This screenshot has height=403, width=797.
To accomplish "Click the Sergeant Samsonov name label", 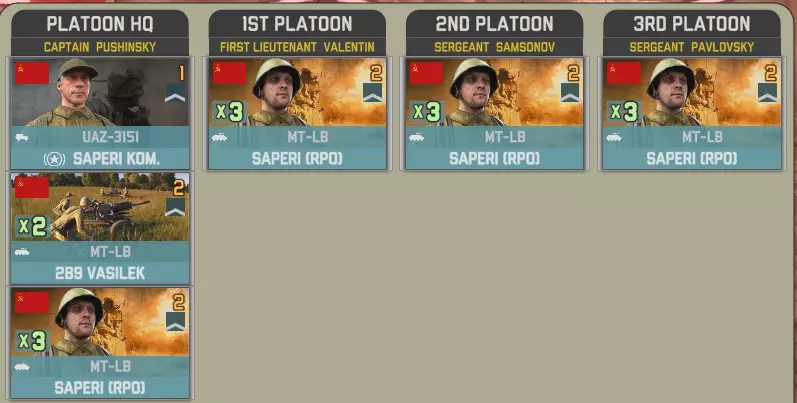I will click(x=495, y=47).
